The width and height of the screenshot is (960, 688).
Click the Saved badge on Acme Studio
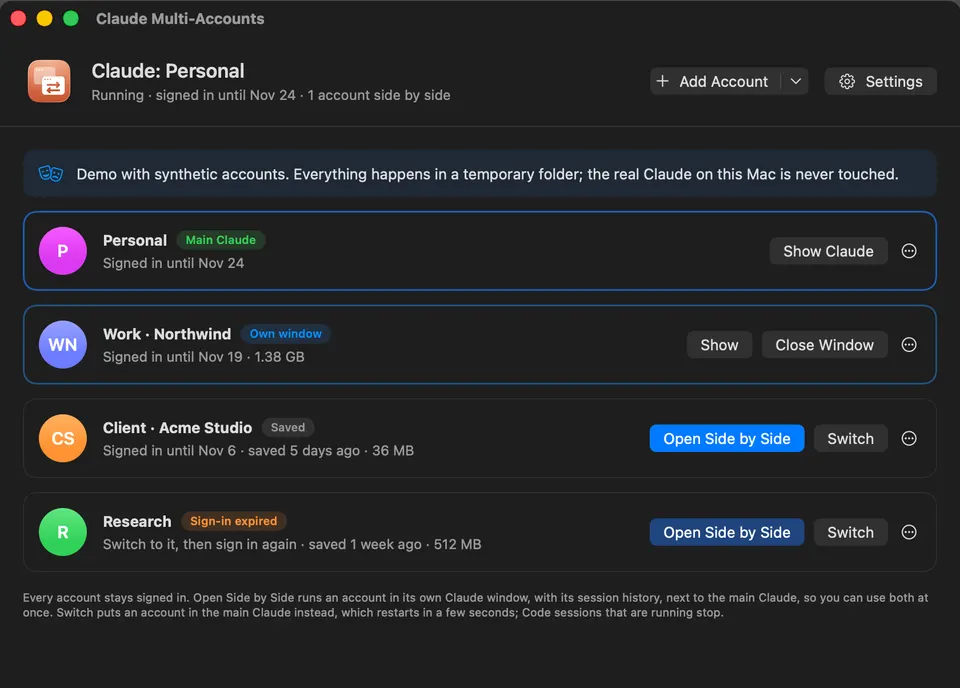click(x=288, y=427)
